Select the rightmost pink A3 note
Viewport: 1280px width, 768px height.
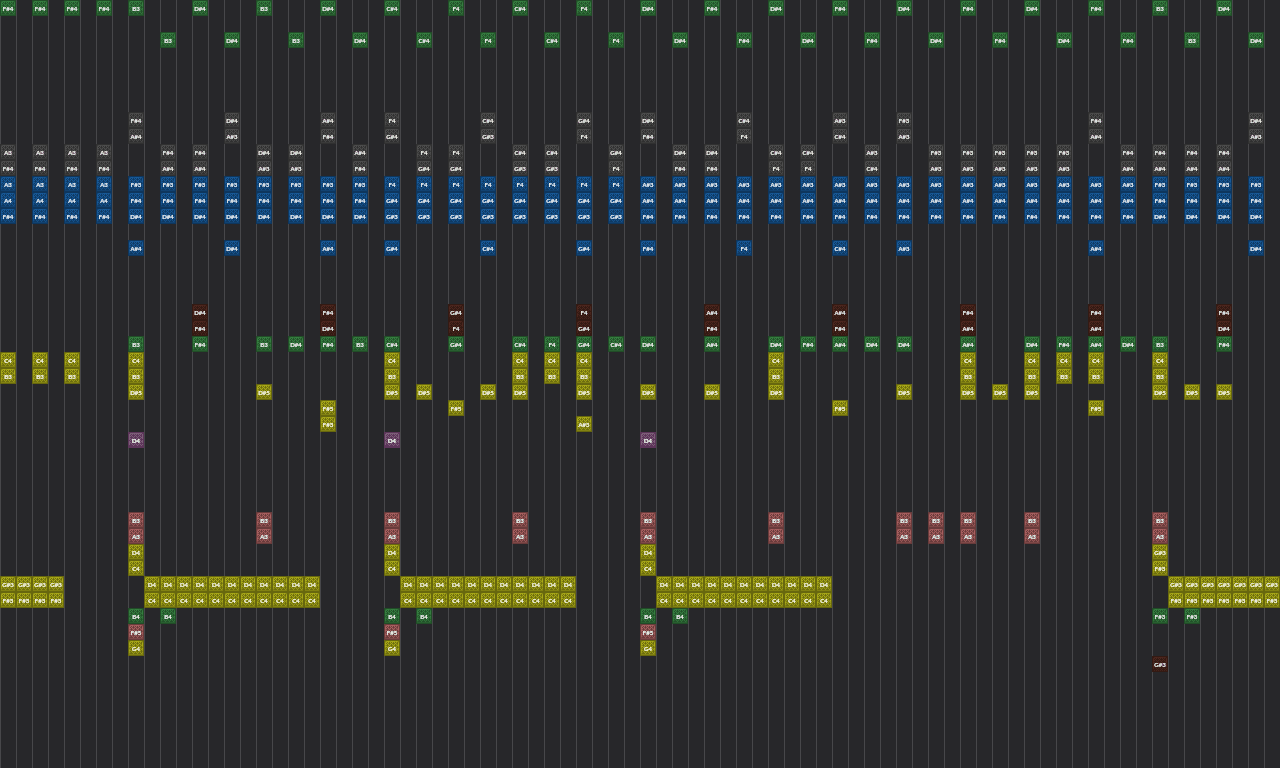pyautogui.click(x=1160, y=536)
